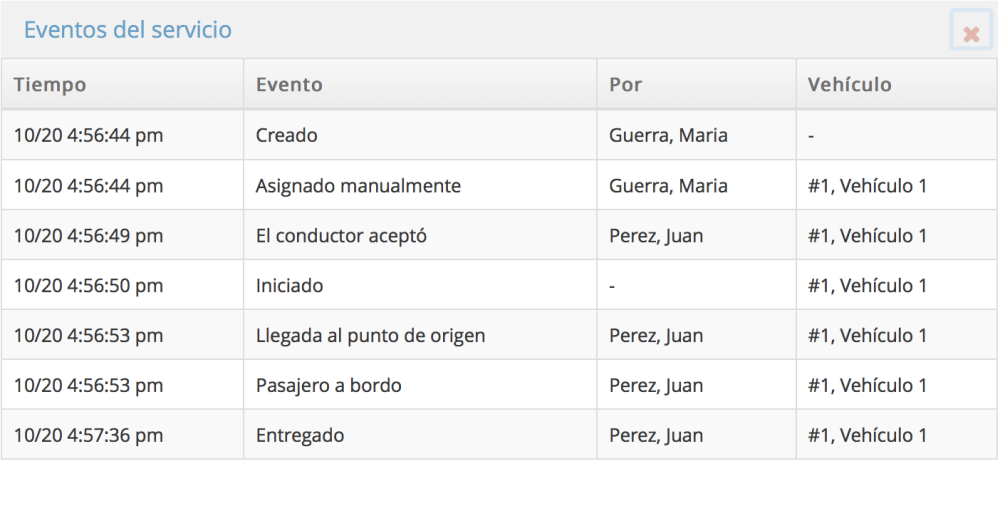Select the Llegada al punto de origen event
Image resolution: width=1000 pixels, height=506 pixels.
click(370, 336)
